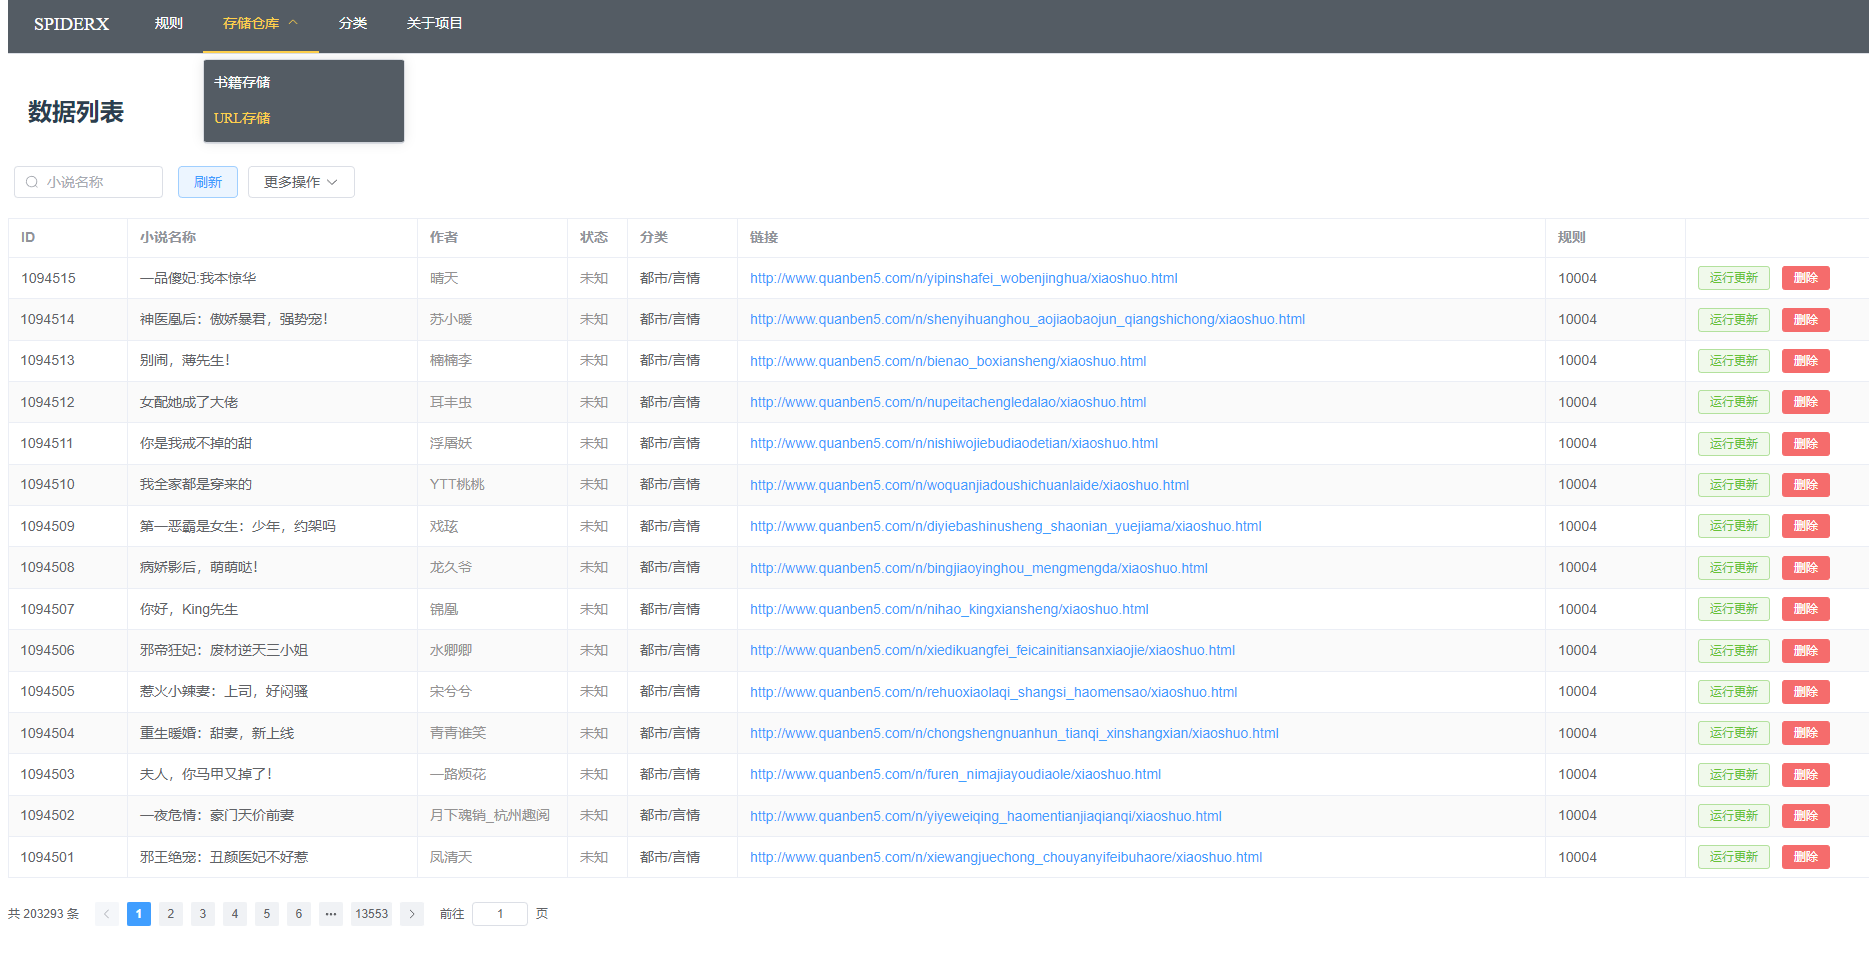1869x969 pixels.
Task: Go to previous page arrow in pagination
Action: tap(107, 914)
